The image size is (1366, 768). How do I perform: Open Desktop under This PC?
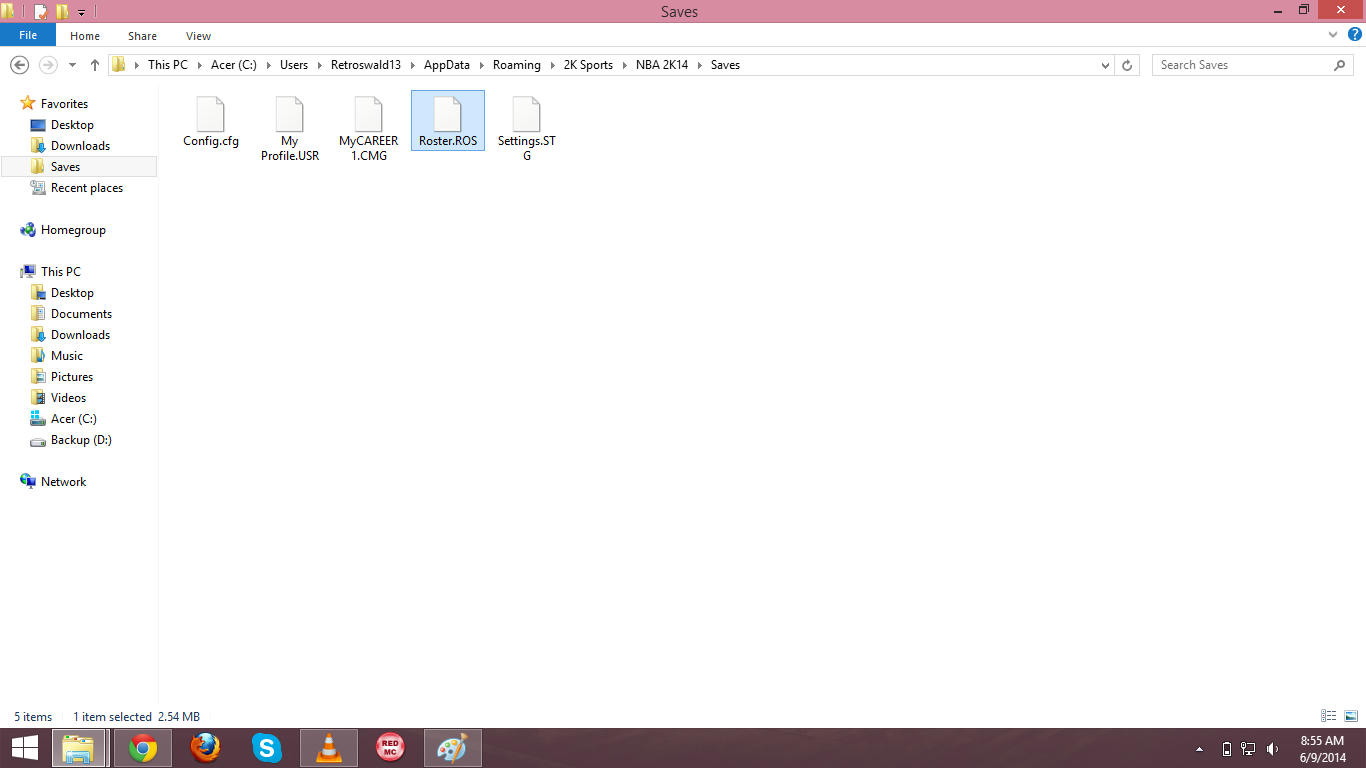72,293
